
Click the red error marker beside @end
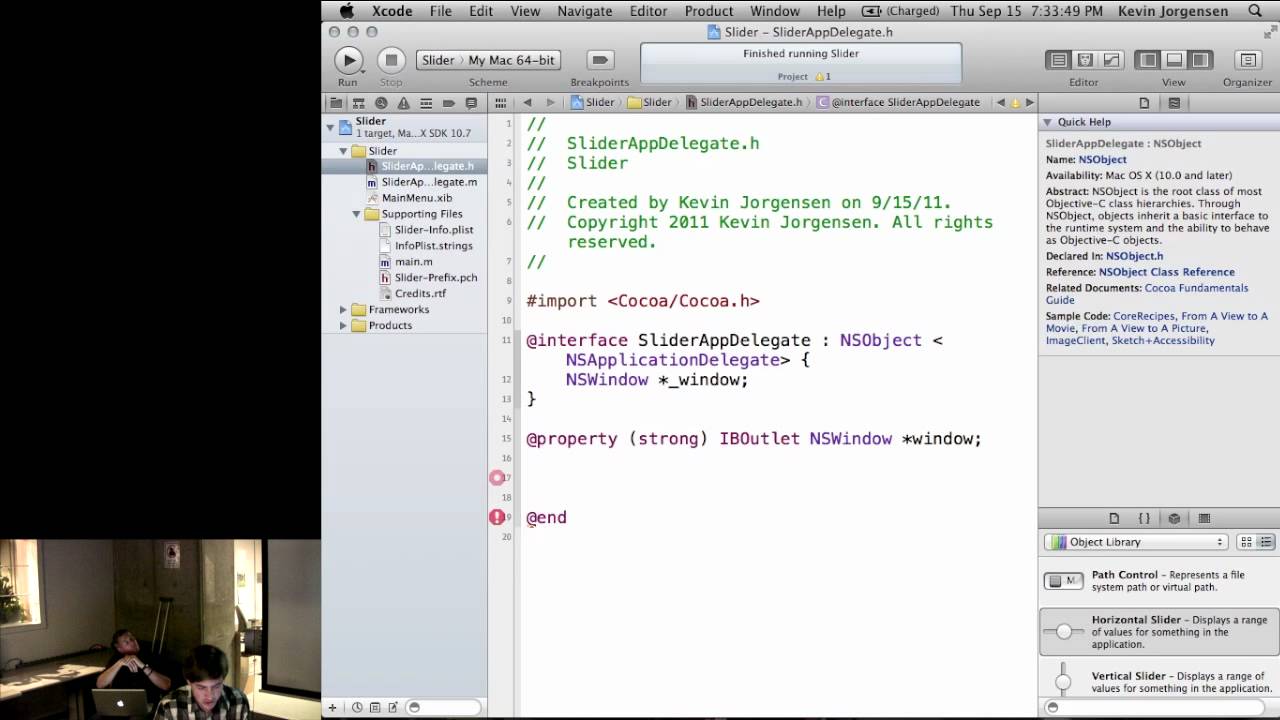click(x=497, y=517)
